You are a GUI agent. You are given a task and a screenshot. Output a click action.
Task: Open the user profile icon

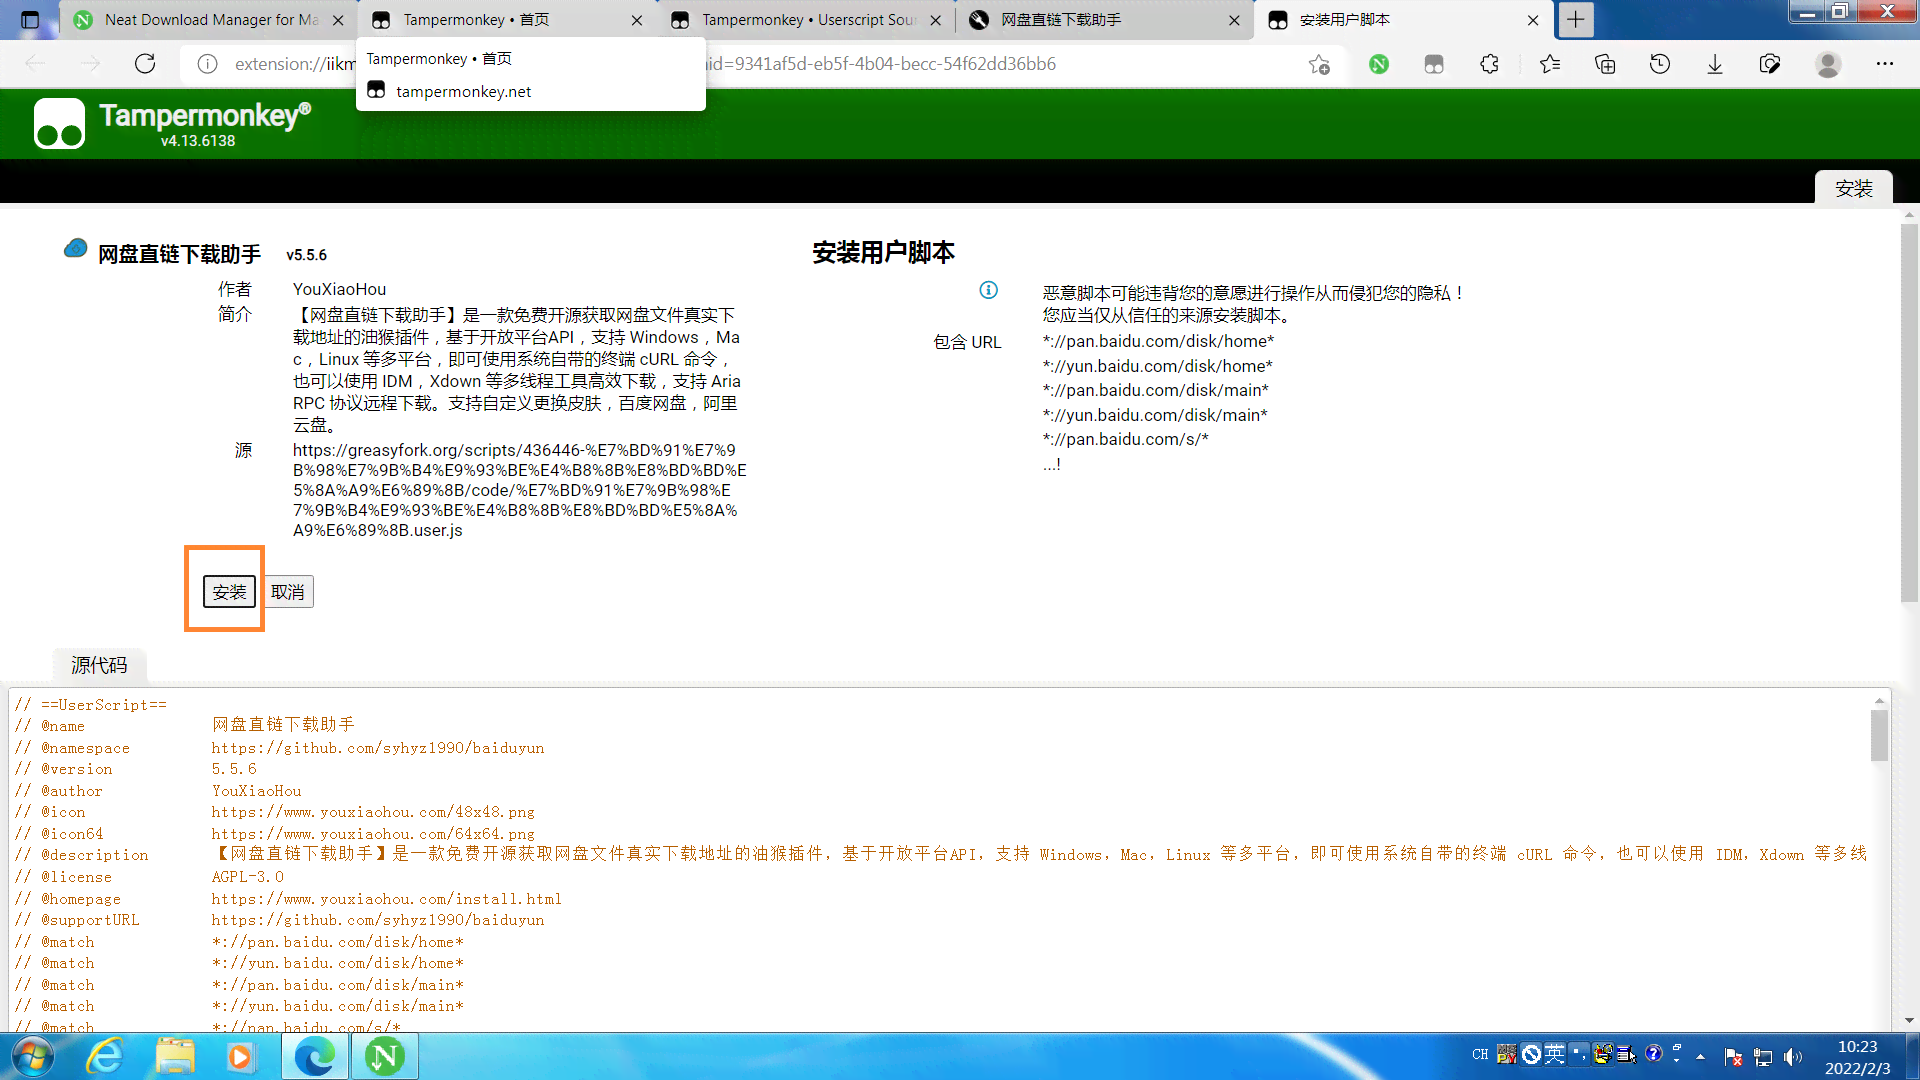pyautogui.click(x=1828, y=64)
